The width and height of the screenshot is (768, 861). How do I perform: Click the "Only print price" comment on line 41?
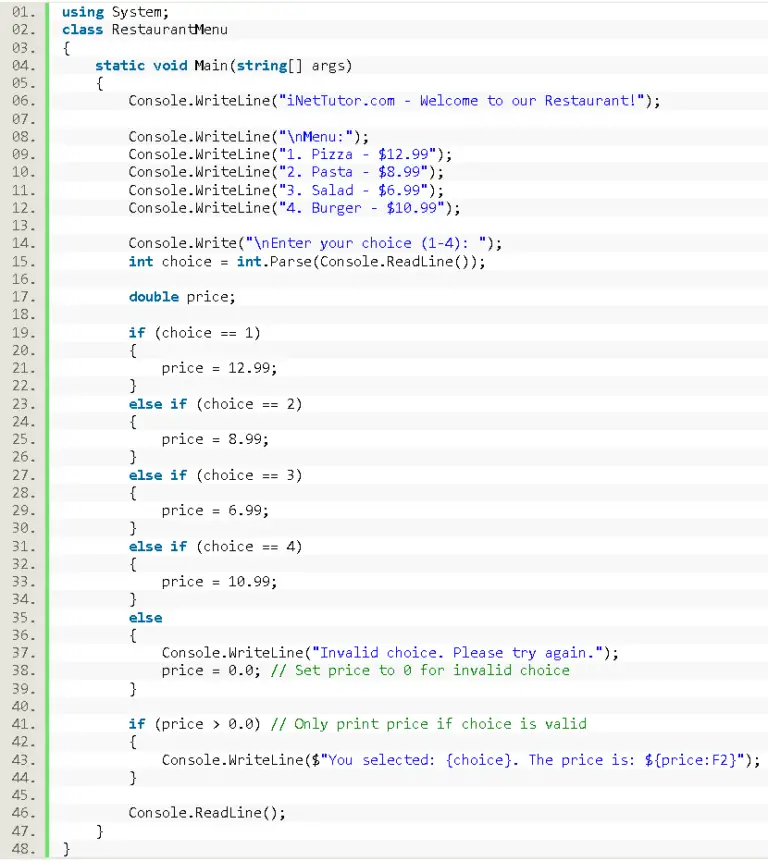428,724
